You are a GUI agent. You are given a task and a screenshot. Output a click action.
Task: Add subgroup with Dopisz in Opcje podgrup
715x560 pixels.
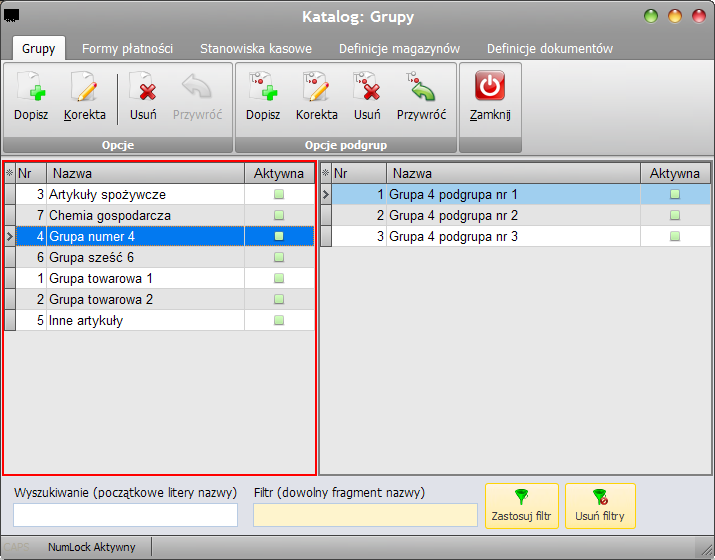pyautogui.click(x=263, y=87)
